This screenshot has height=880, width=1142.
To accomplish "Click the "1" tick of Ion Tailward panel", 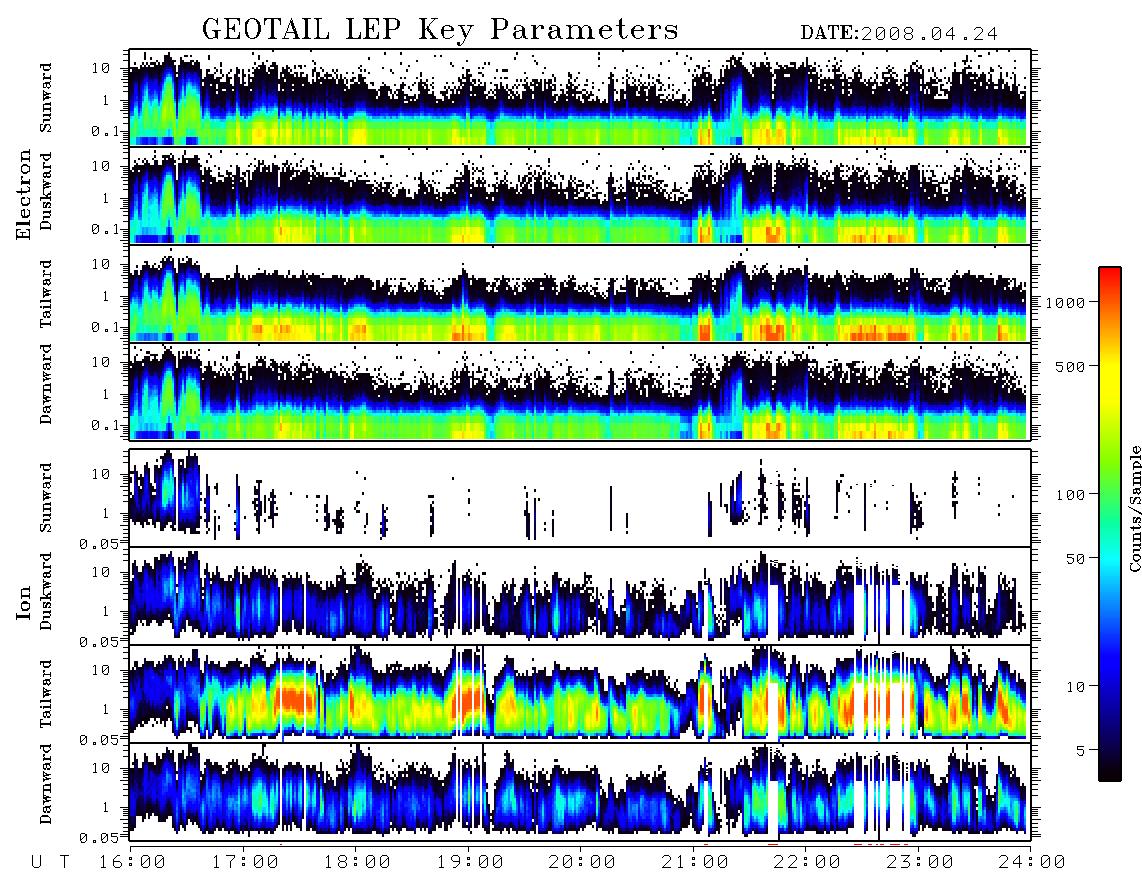I will [105, 709].
